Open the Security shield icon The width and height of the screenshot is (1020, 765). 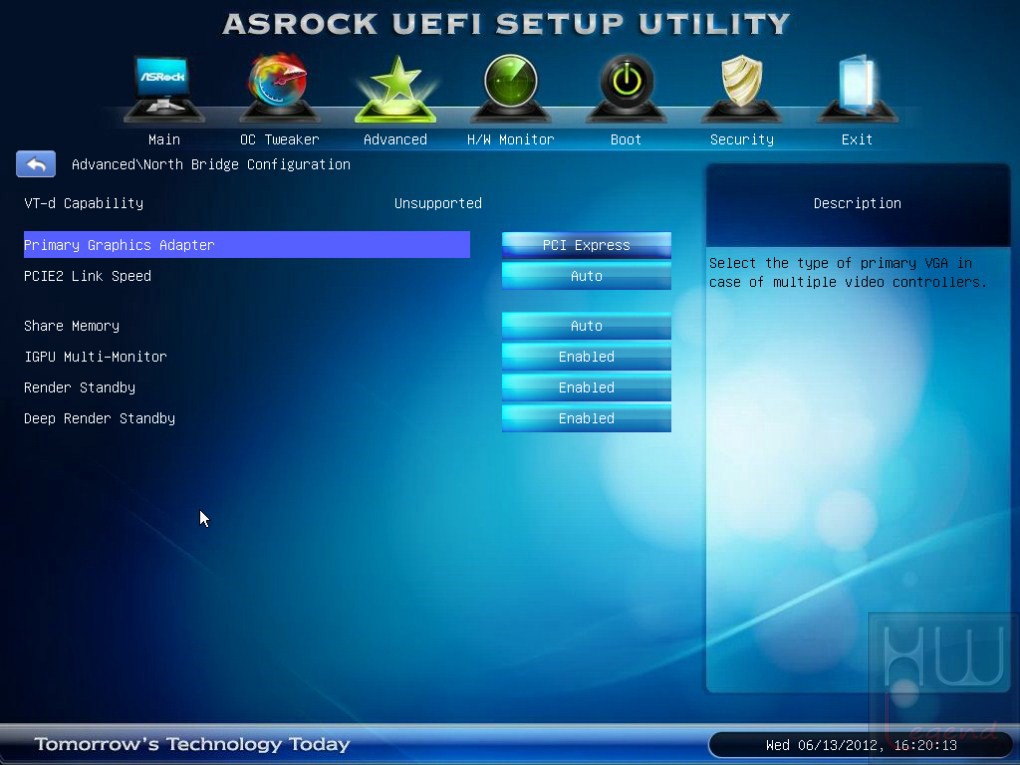point(742,88)
